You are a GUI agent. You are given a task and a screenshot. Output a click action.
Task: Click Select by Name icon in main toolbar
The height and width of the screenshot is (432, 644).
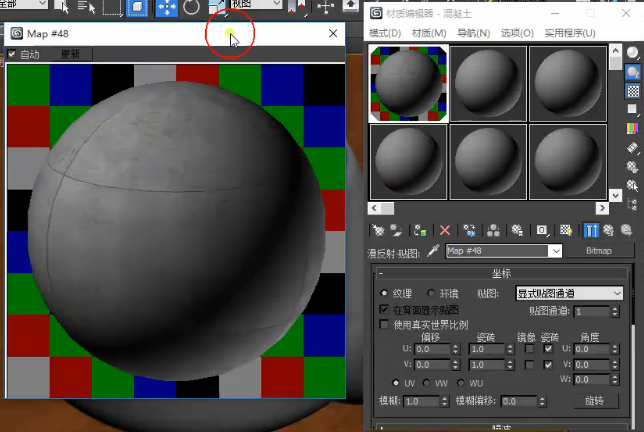pyautogui.click(x=86, y=7)
